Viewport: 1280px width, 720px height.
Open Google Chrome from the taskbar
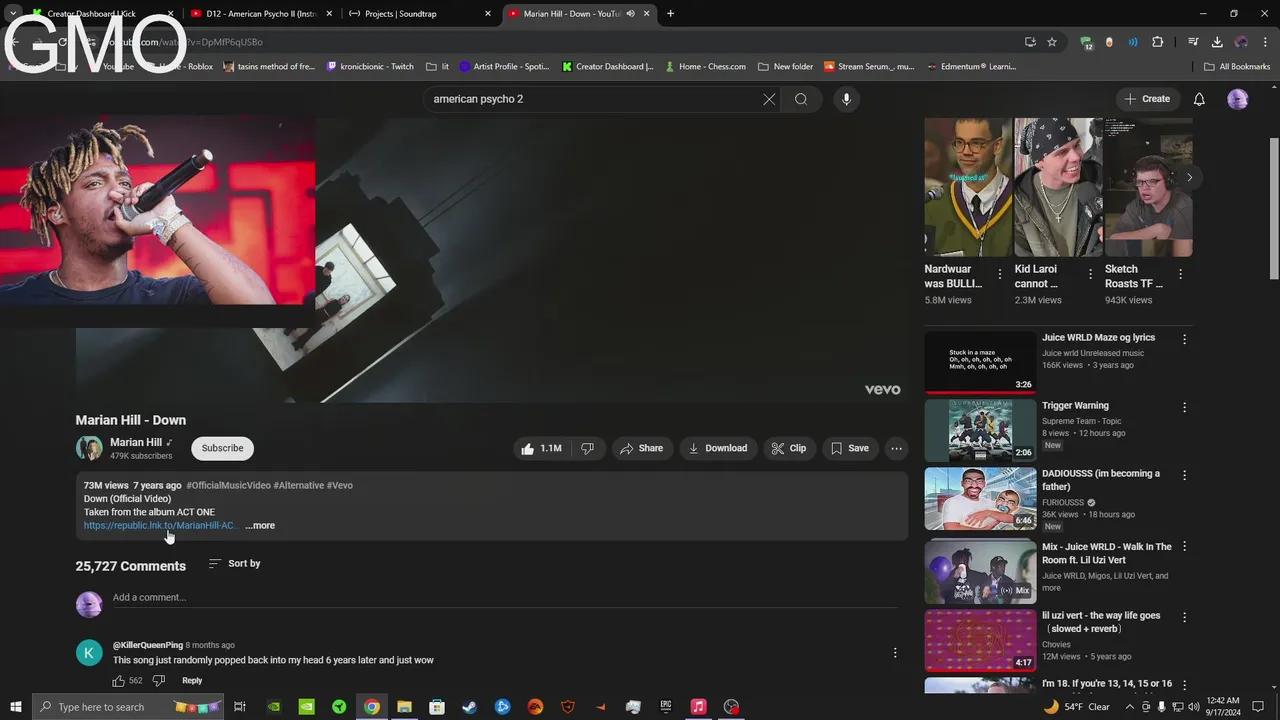coord(371,707)
